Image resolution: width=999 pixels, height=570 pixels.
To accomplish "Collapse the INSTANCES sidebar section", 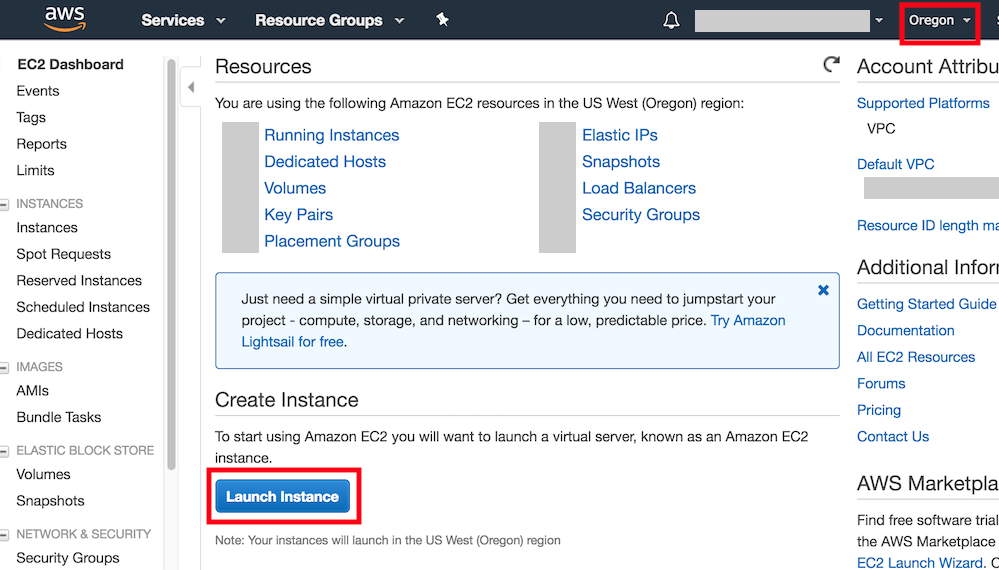I will [x=5, y=204].
